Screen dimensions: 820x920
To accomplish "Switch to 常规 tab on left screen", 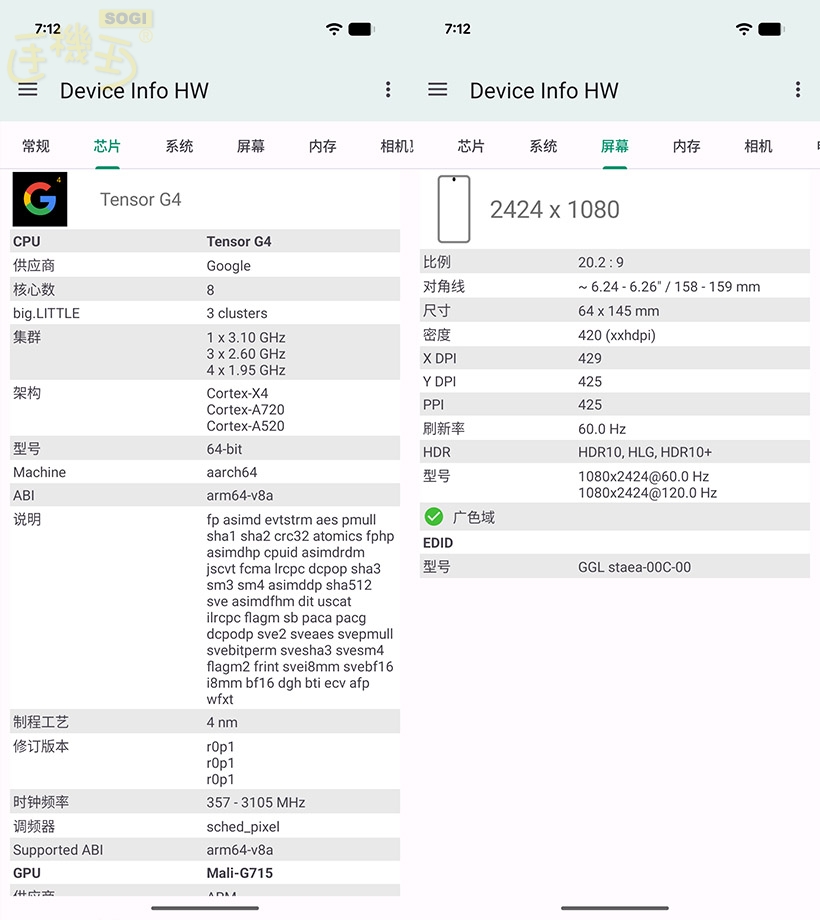I will pos(36,146).
